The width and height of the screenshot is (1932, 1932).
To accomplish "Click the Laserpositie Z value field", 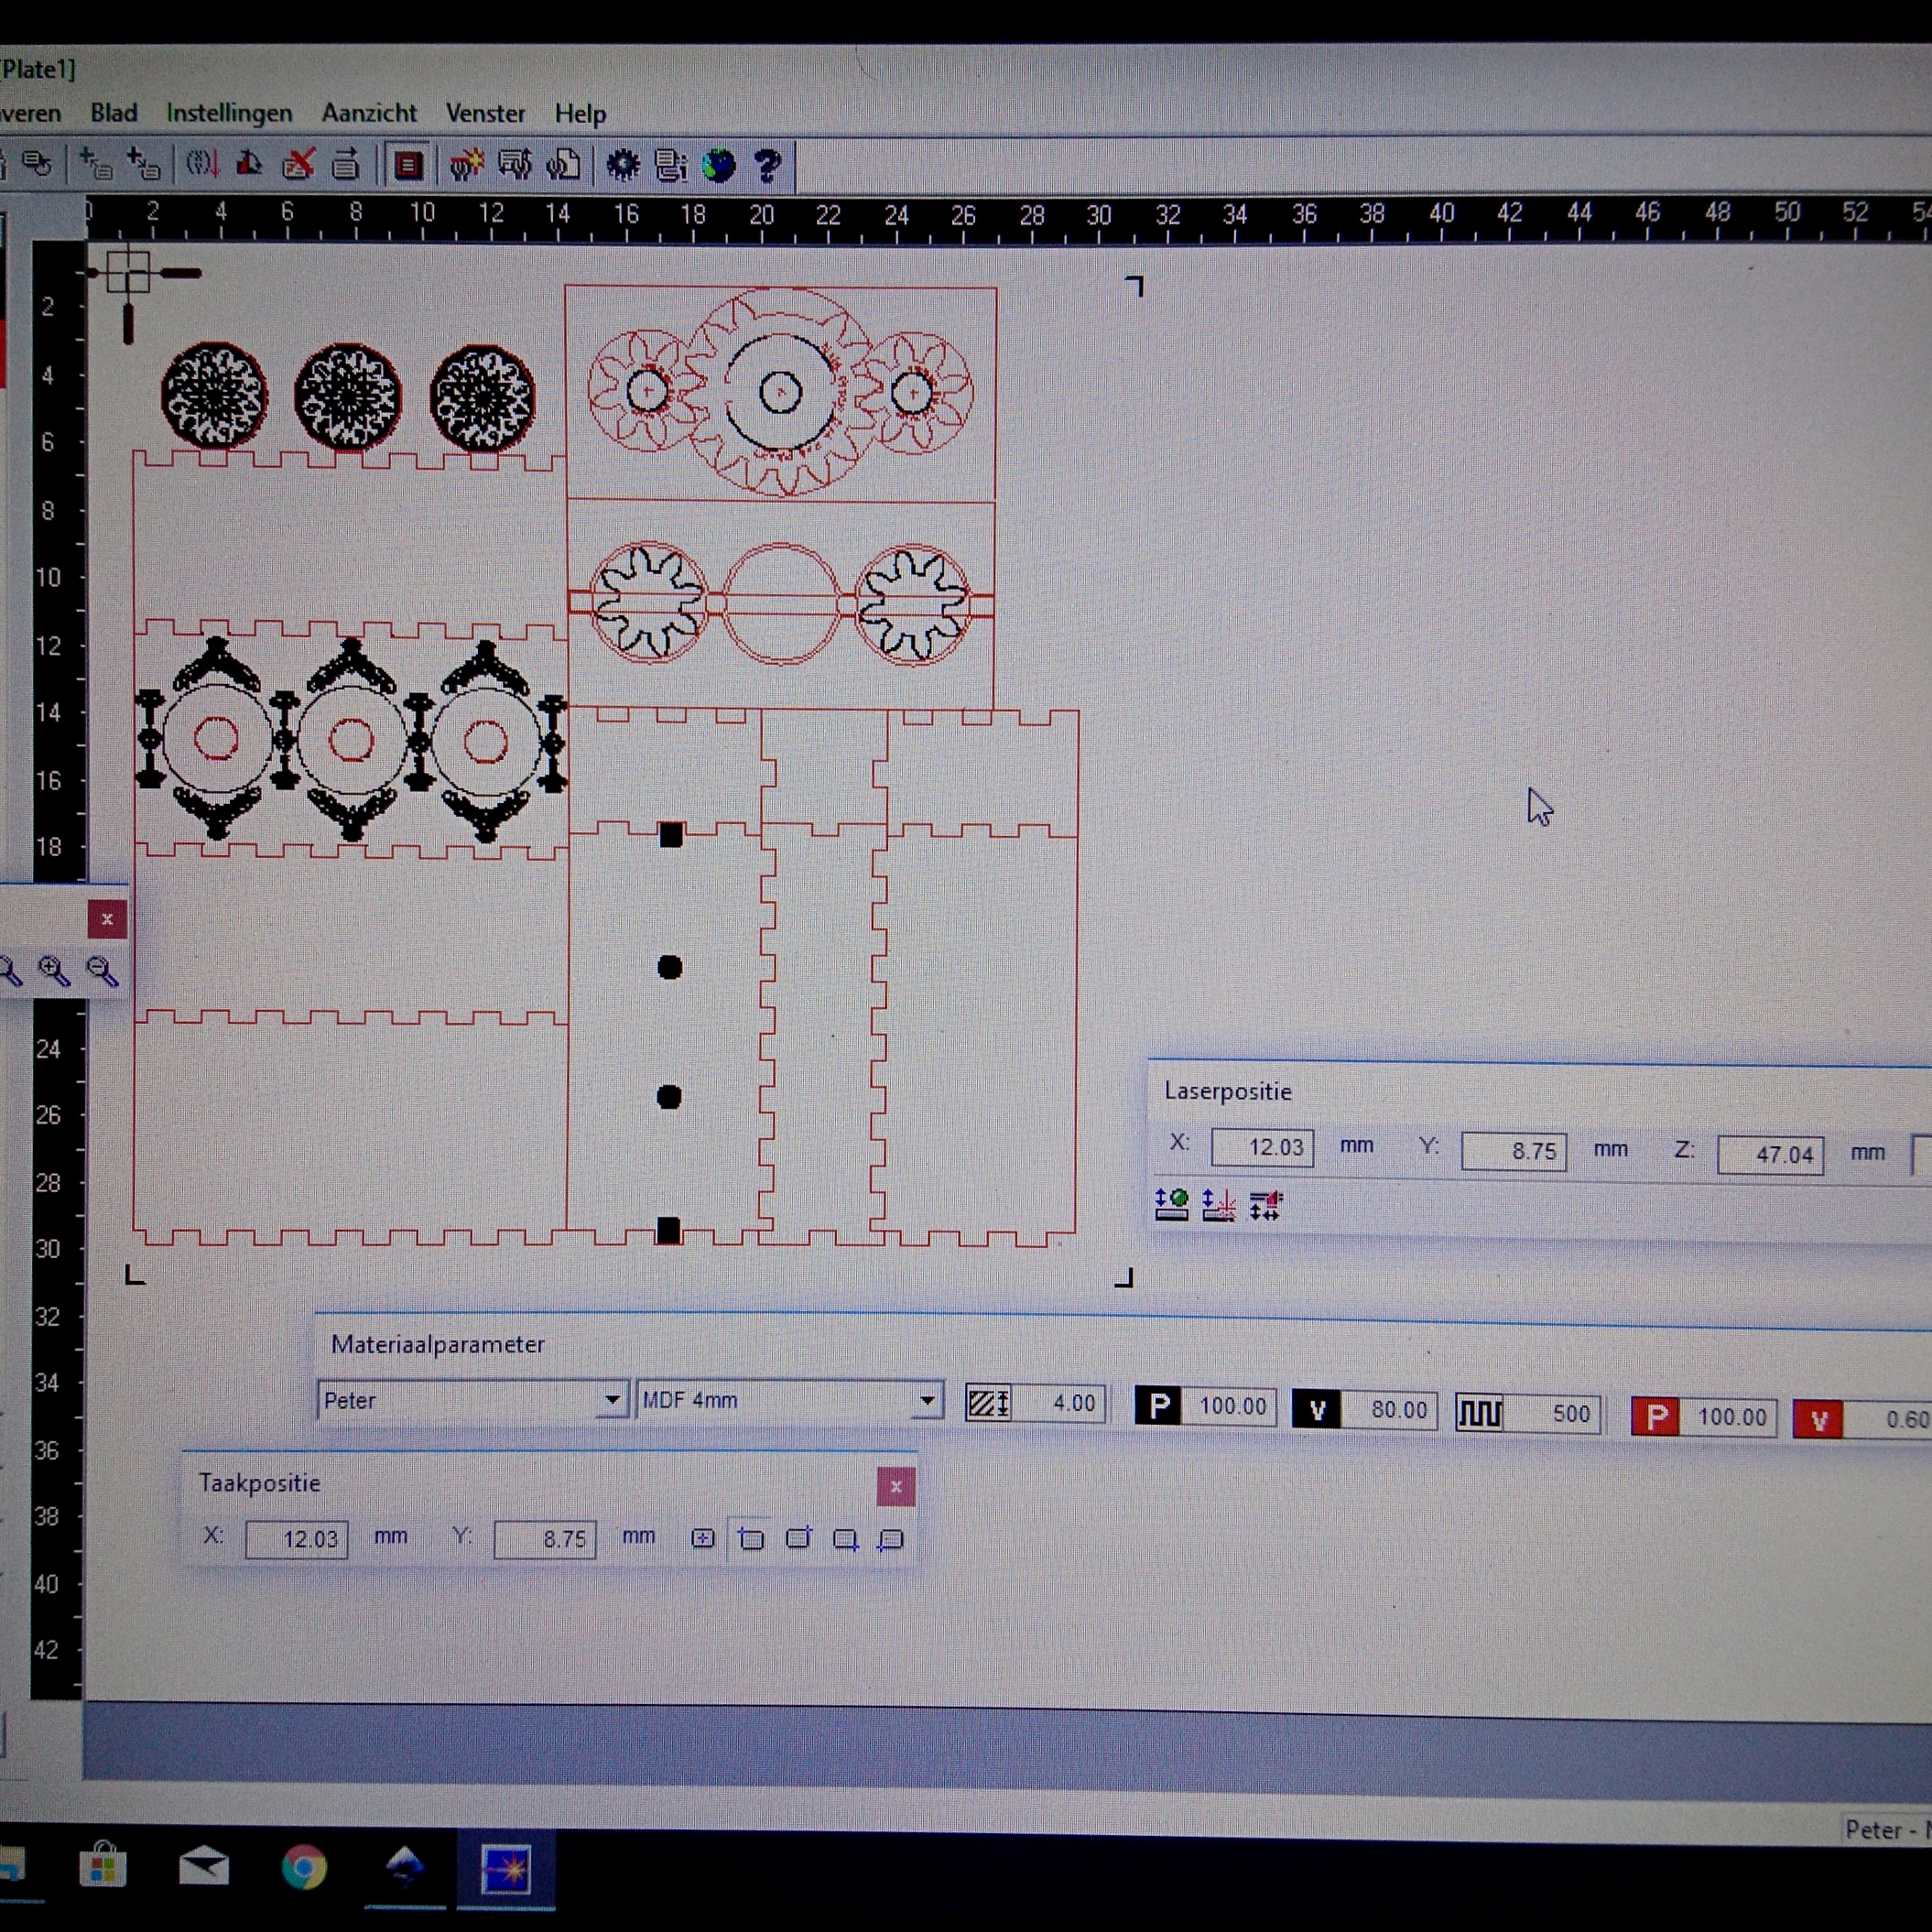I will coord(1770,1155).
